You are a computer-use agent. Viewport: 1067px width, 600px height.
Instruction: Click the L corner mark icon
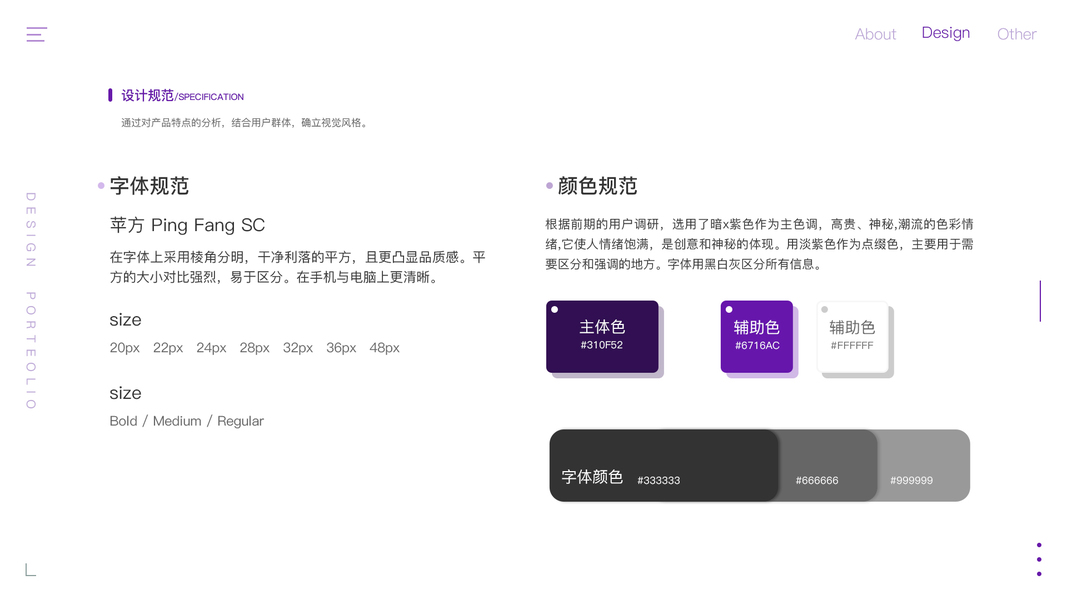[31, 569]
